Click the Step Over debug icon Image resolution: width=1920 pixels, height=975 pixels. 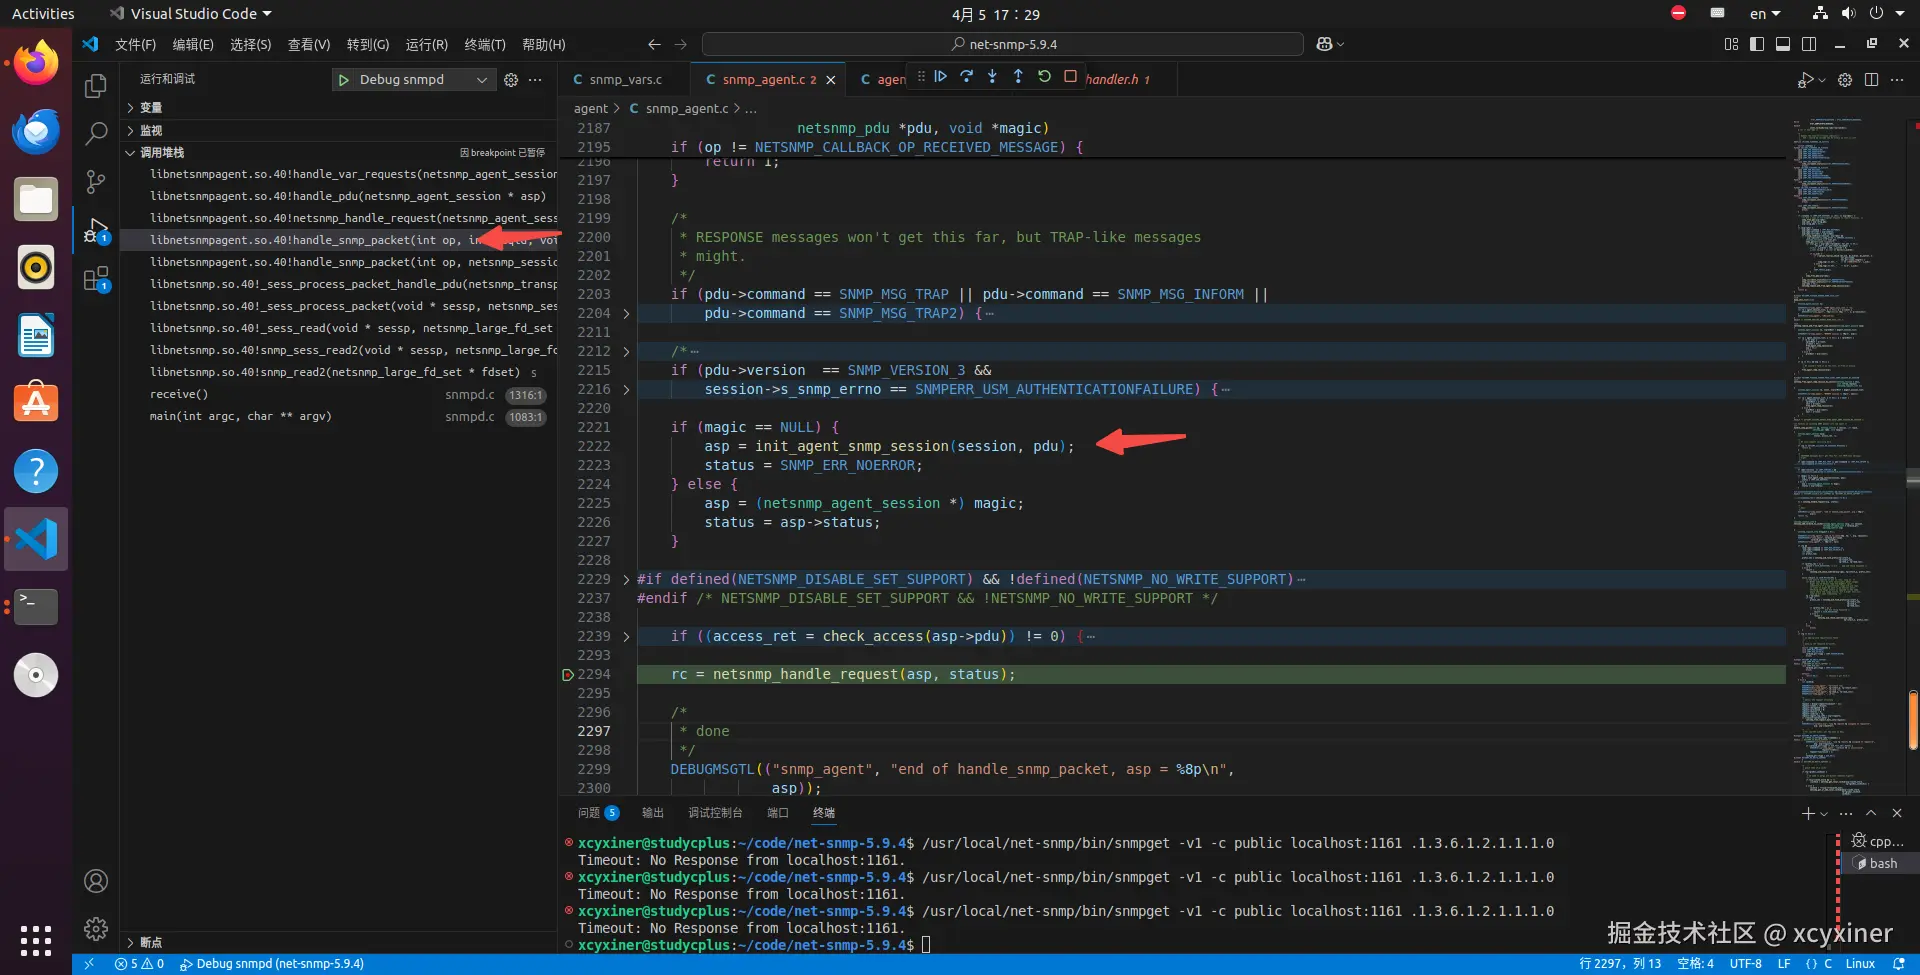click(966, 77)
